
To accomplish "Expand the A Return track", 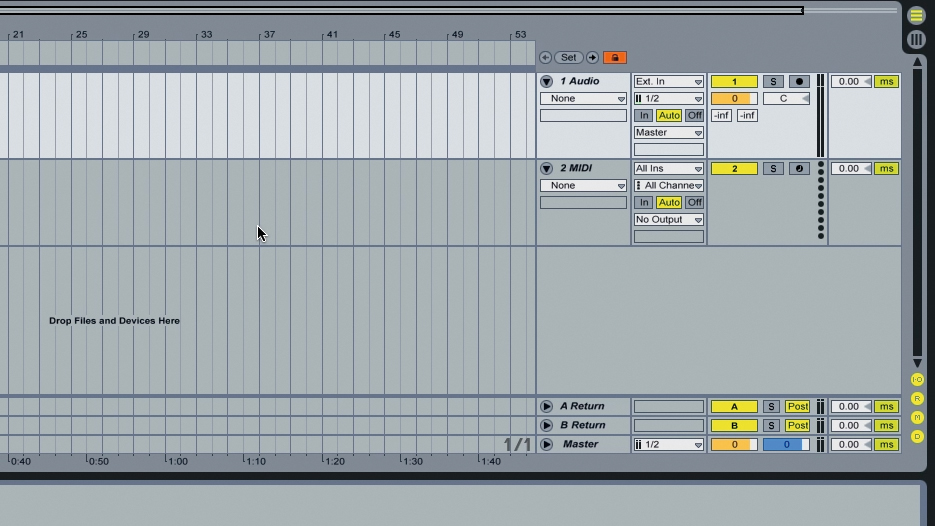I will click(x=546, y=406).
